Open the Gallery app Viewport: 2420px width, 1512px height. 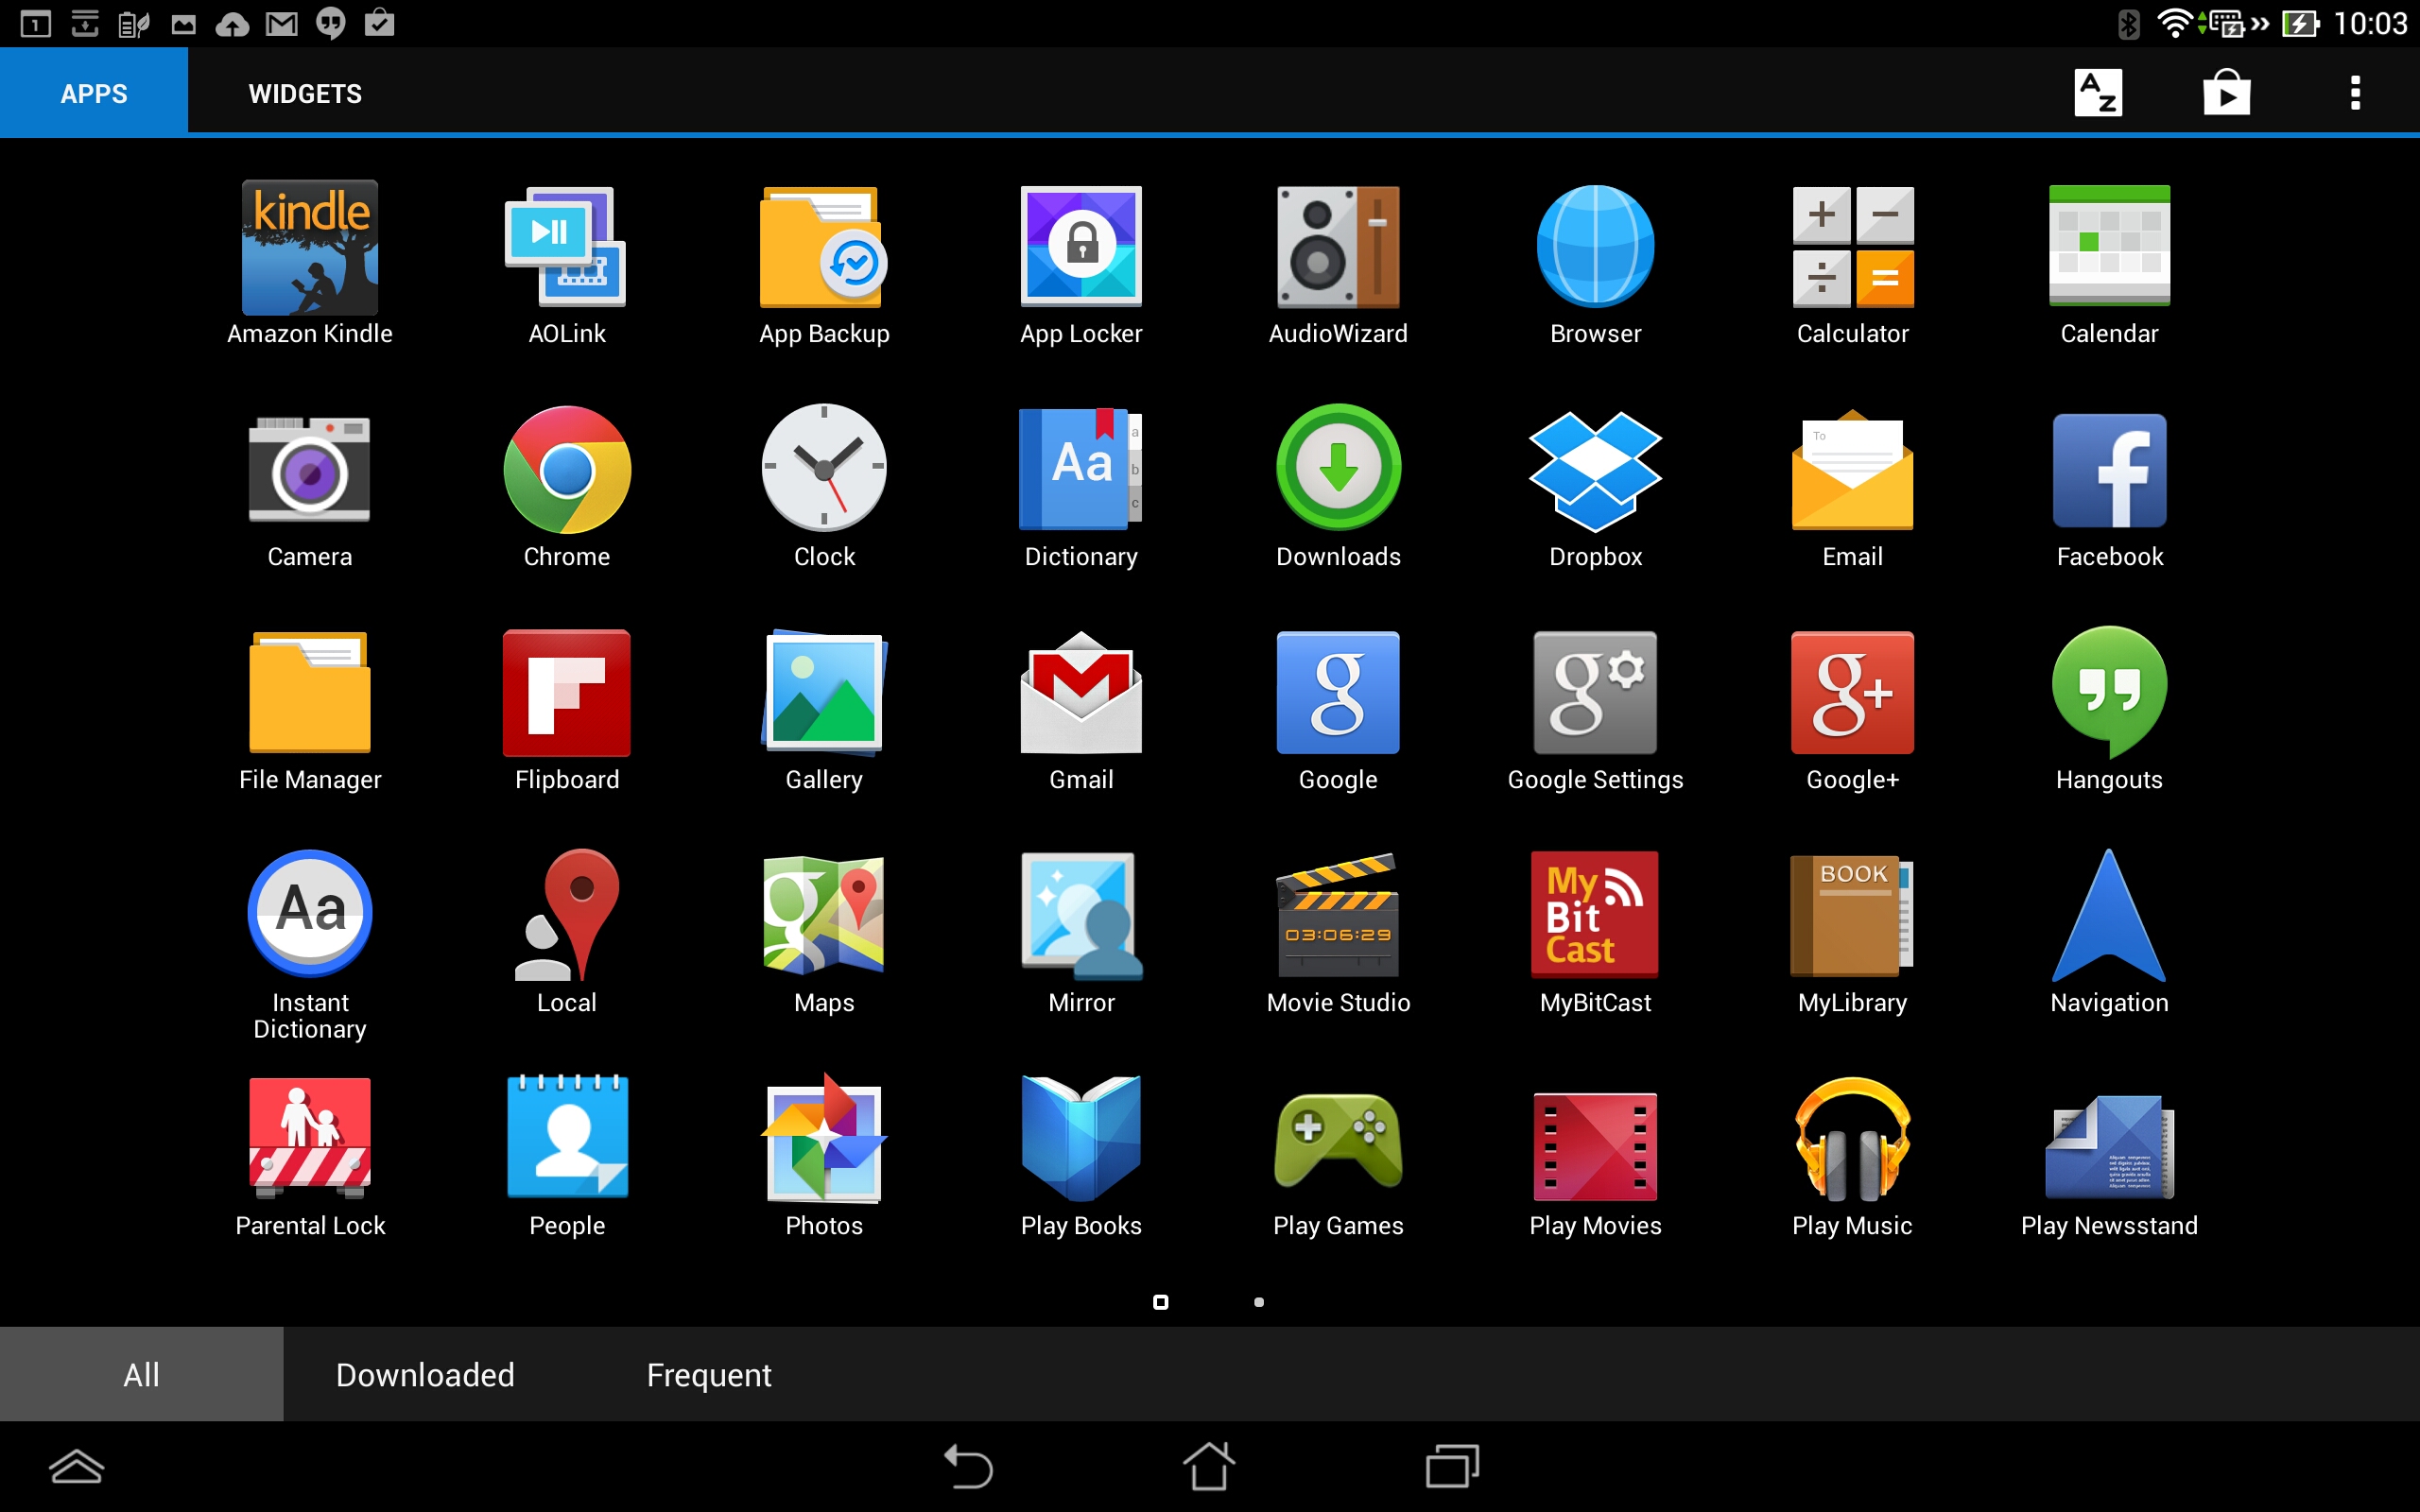[824, 710]
